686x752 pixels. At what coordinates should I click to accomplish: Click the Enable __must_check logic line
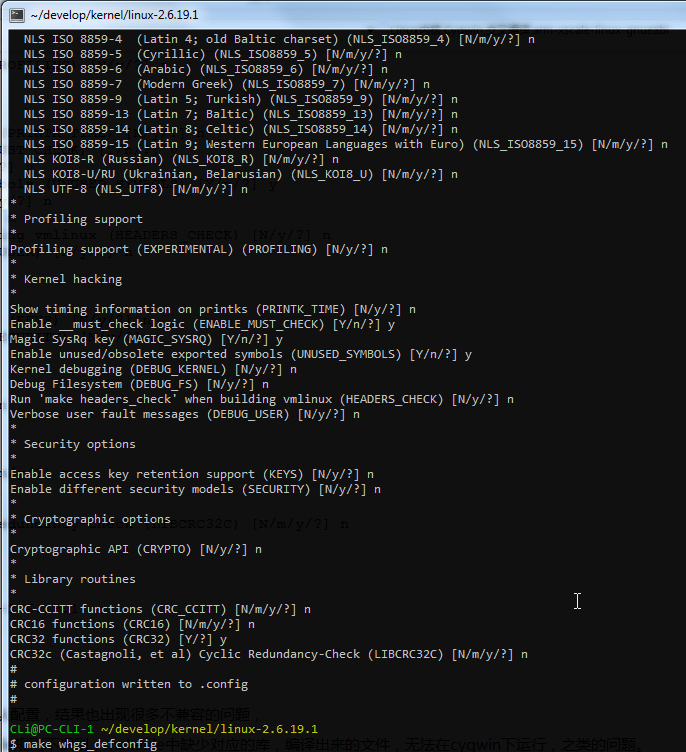[x=202, y=324]
